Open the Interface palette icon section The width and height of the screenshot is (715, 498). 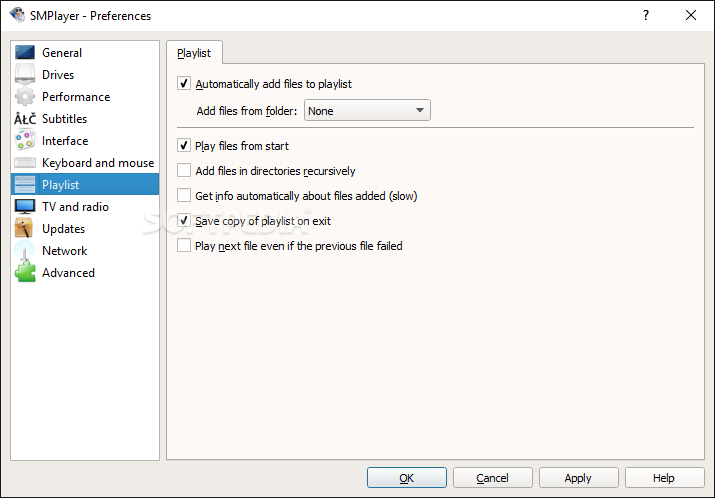(25, 141)
